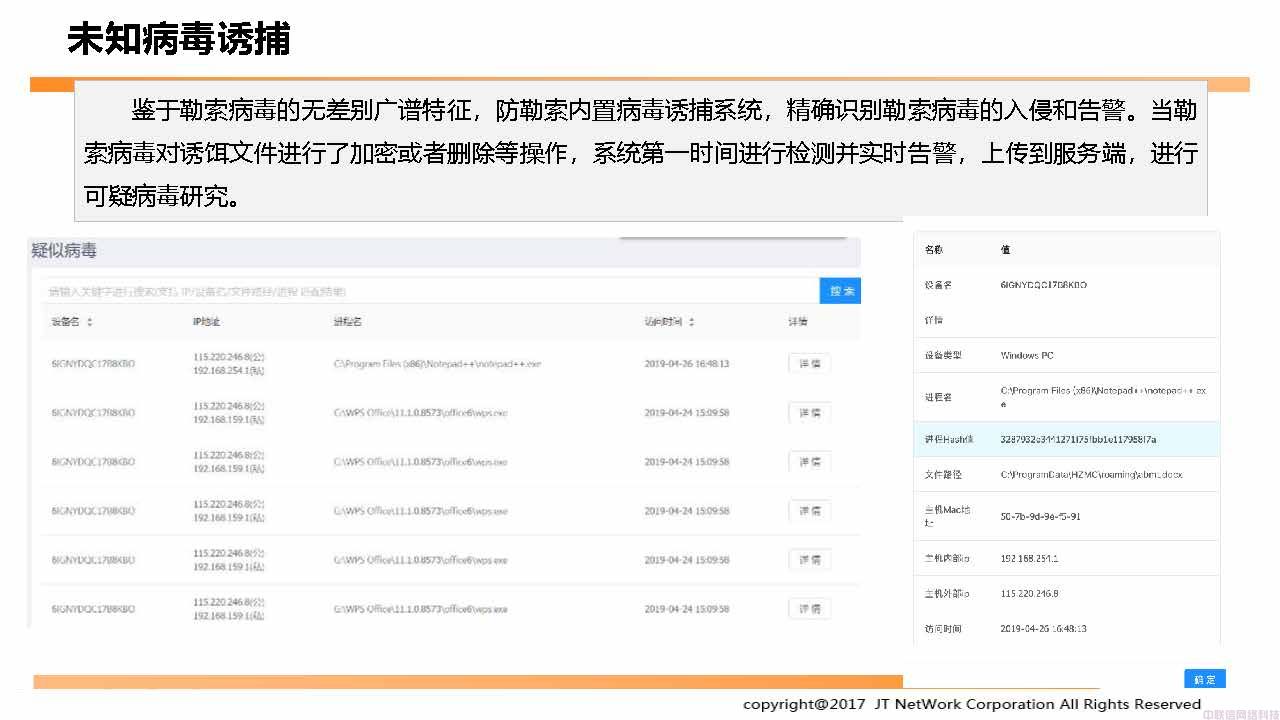Click the 192.168.254.1 IP cell in table
The height and width of the screenshot is (720, 1280).
229,370
